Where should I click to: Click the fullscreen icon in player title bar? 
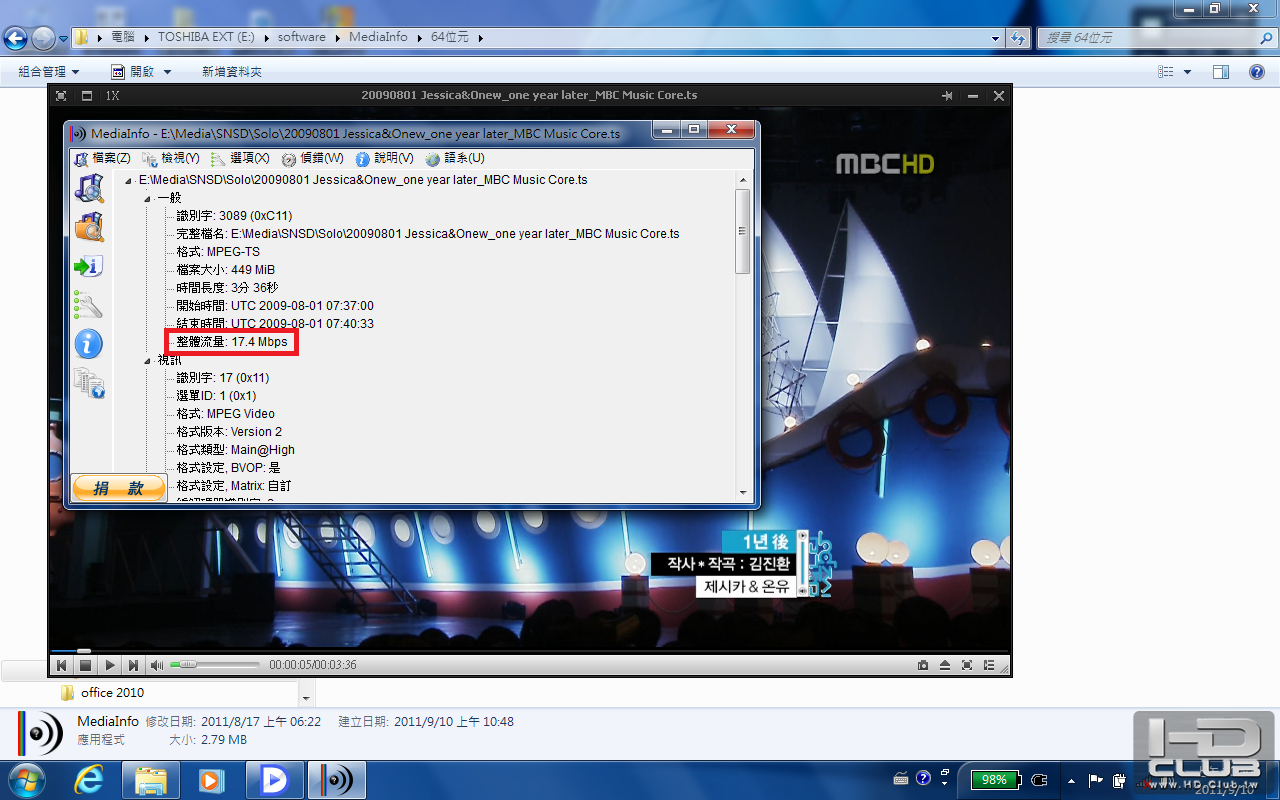click(61, 96)
